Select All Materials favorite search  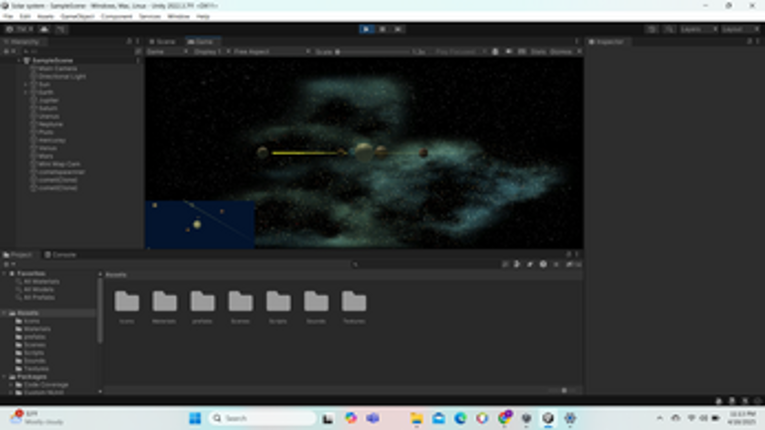pos(41,282)
